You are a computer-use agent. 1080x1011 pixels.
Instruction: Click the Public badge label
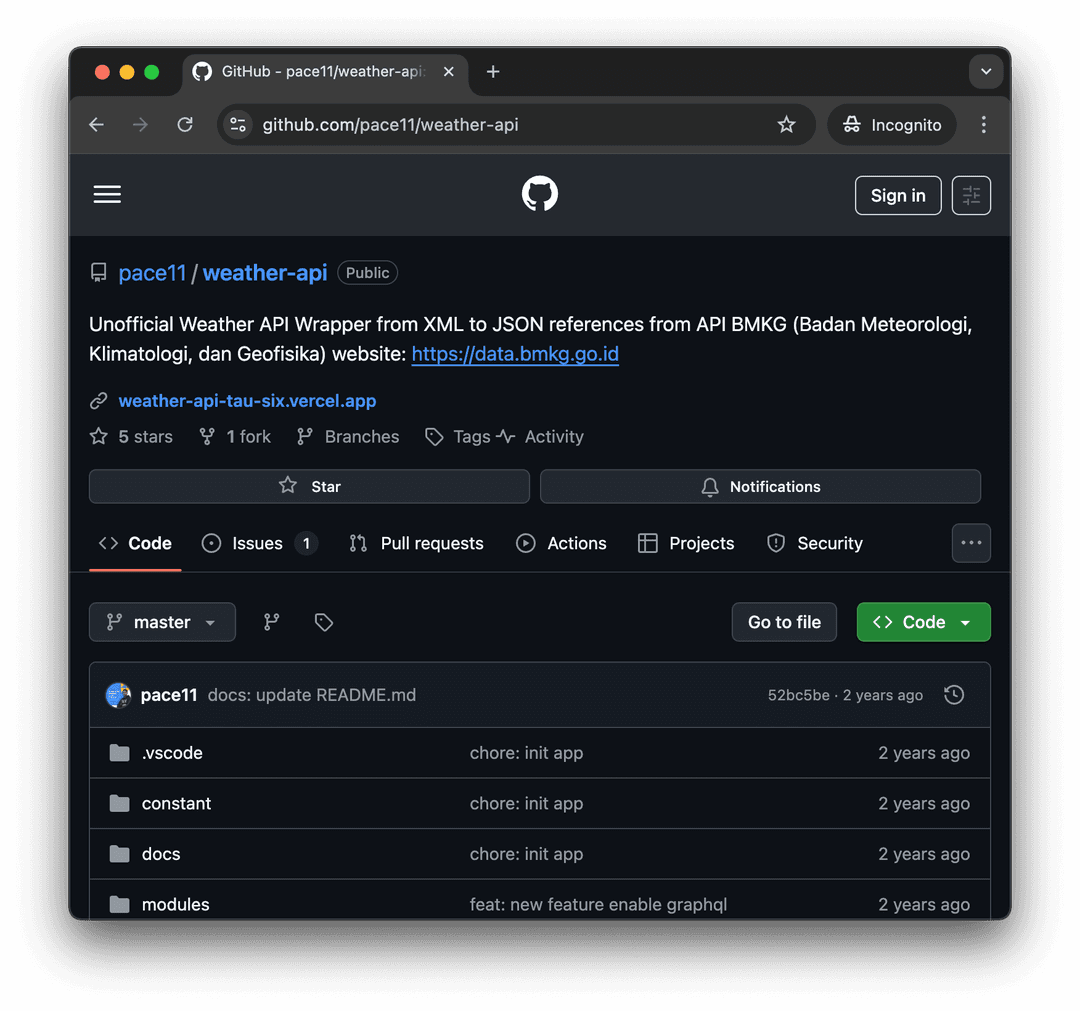[367, 273]
